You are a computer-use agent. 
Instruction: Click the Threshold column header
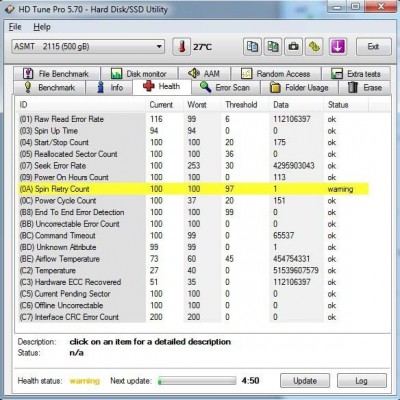point(245,105)
